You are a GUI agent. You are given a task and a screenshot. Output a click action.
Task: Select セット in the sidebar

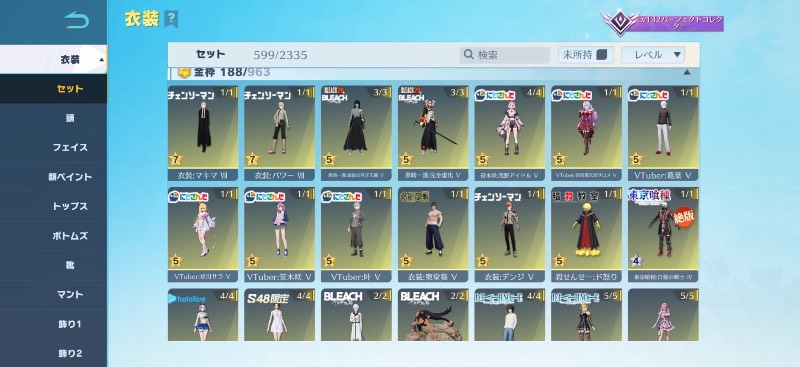click(x=54, y=89)
